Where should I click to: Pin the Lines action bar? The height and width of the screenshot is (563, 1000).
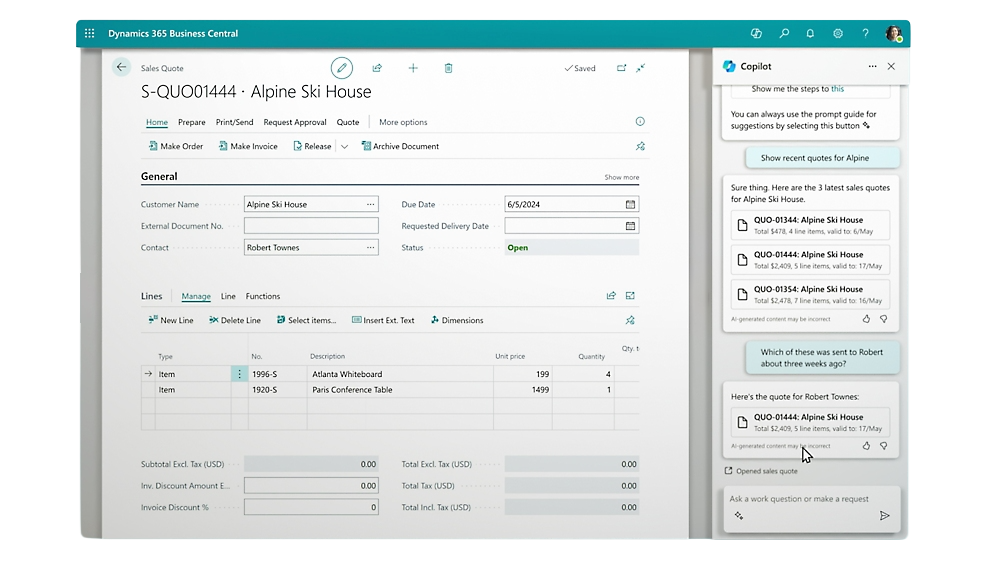coord(630,320)
